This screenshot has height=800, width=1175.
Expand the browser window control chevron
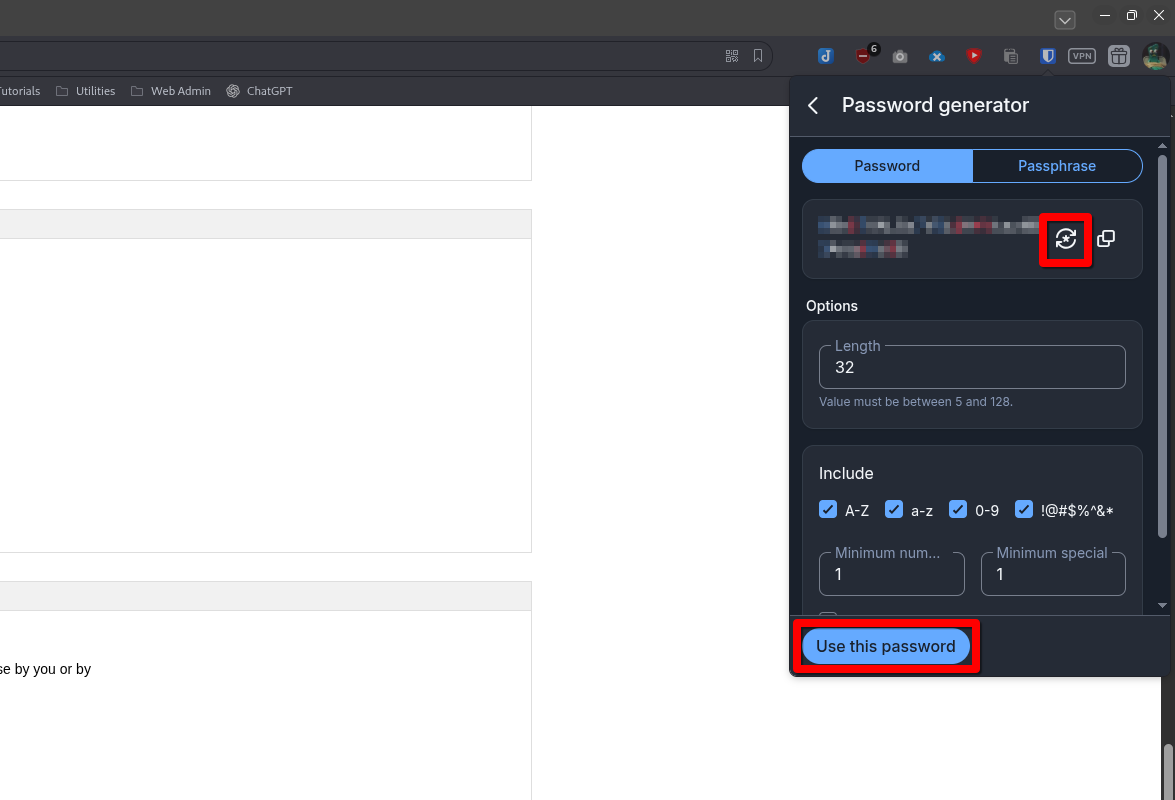(x=1064, y=19)
